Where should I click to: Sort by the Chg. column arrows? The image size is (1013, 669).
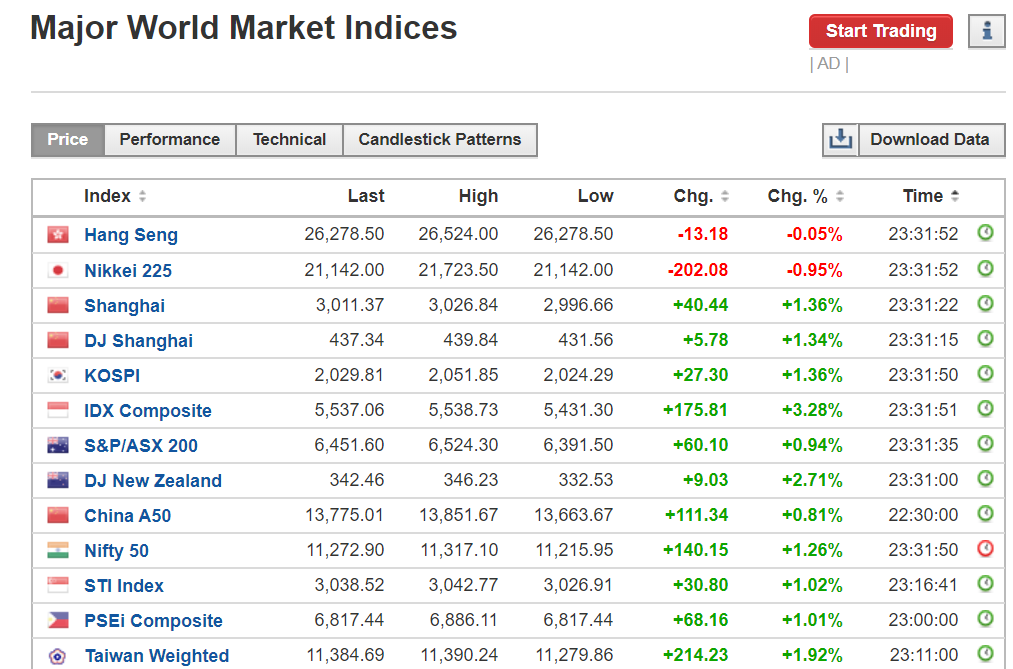(x=725, y=196)
